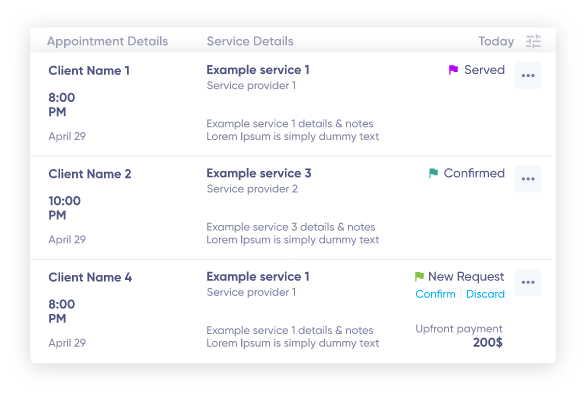Select the Appointment Details column header

[x=107, y=41]
